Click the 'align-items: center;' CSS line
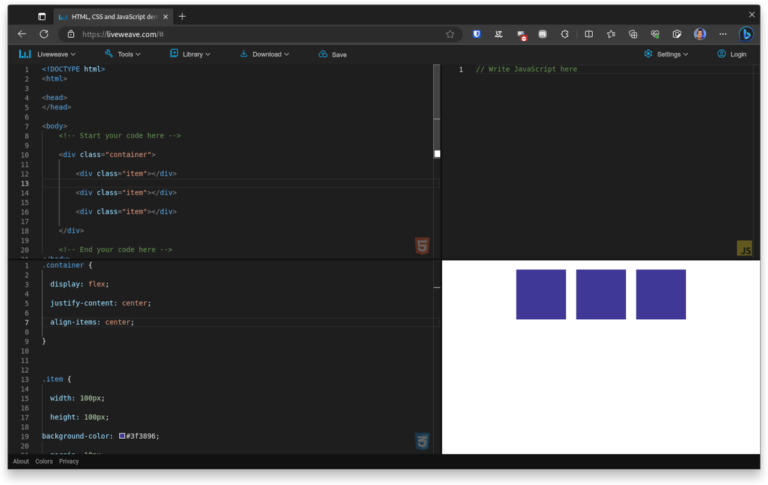The image size is (768, 485). tap(92, 322)
